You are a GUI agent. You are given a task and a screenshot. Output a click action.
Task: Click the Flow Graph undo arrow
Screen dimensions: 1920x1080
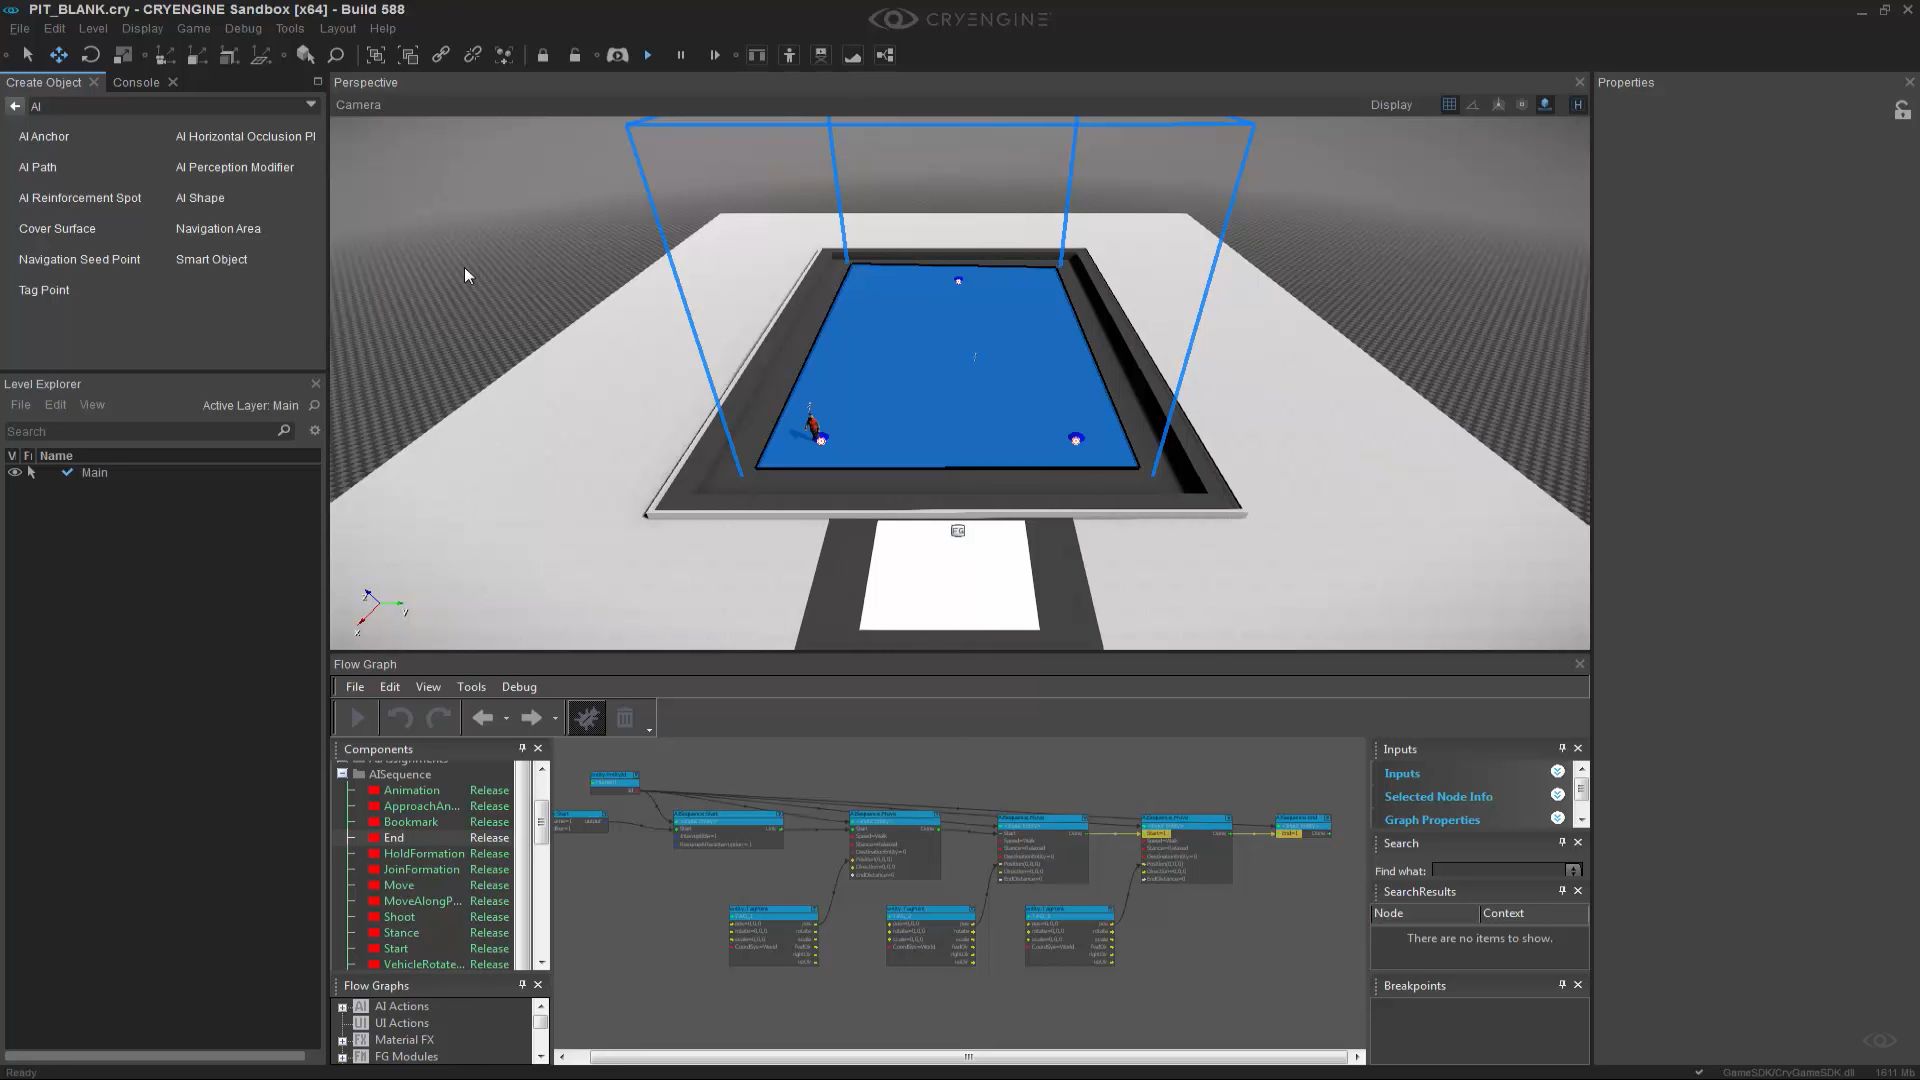coord(400,717)
